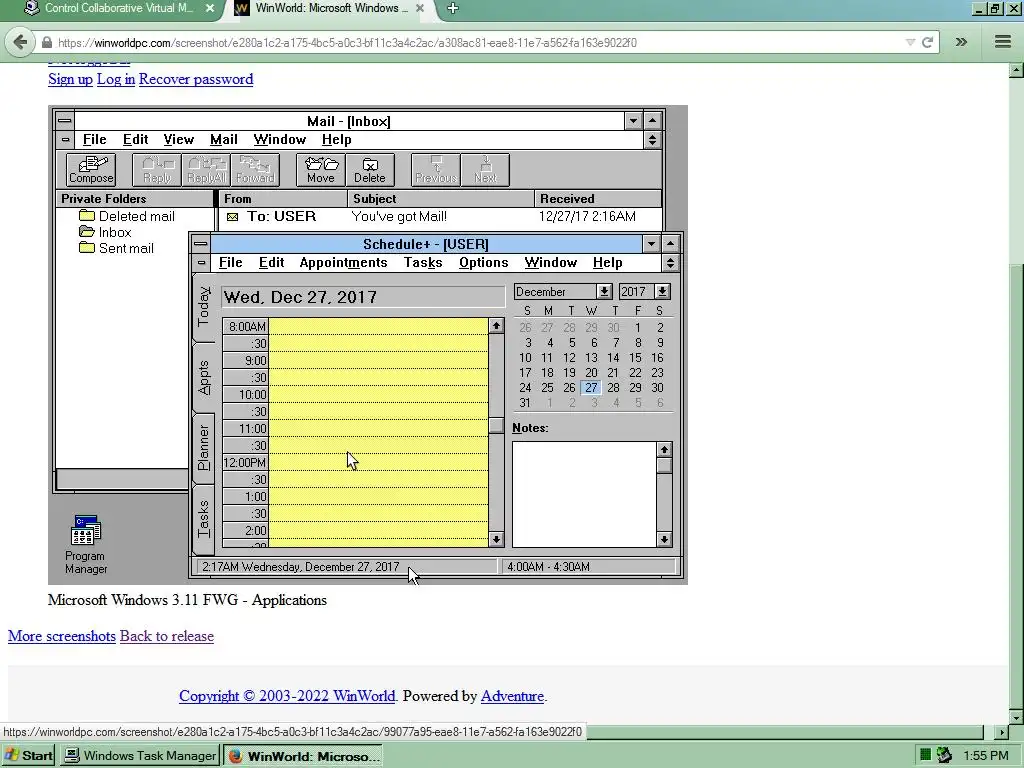
Task: Switch to the Today tab in Schedule+
Action: coord(204,306)
